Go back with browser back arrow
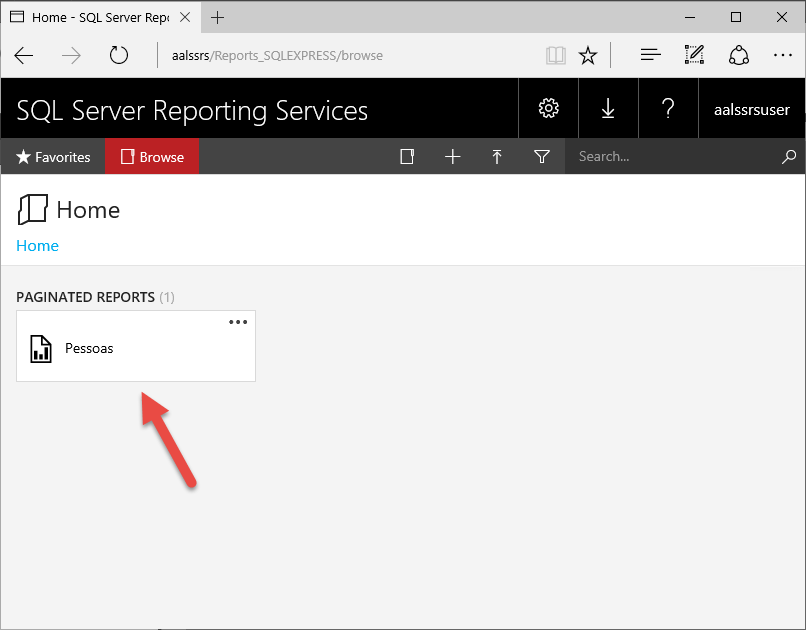The height and width of the screenshot is (630, 806). [x=24, y=55]
